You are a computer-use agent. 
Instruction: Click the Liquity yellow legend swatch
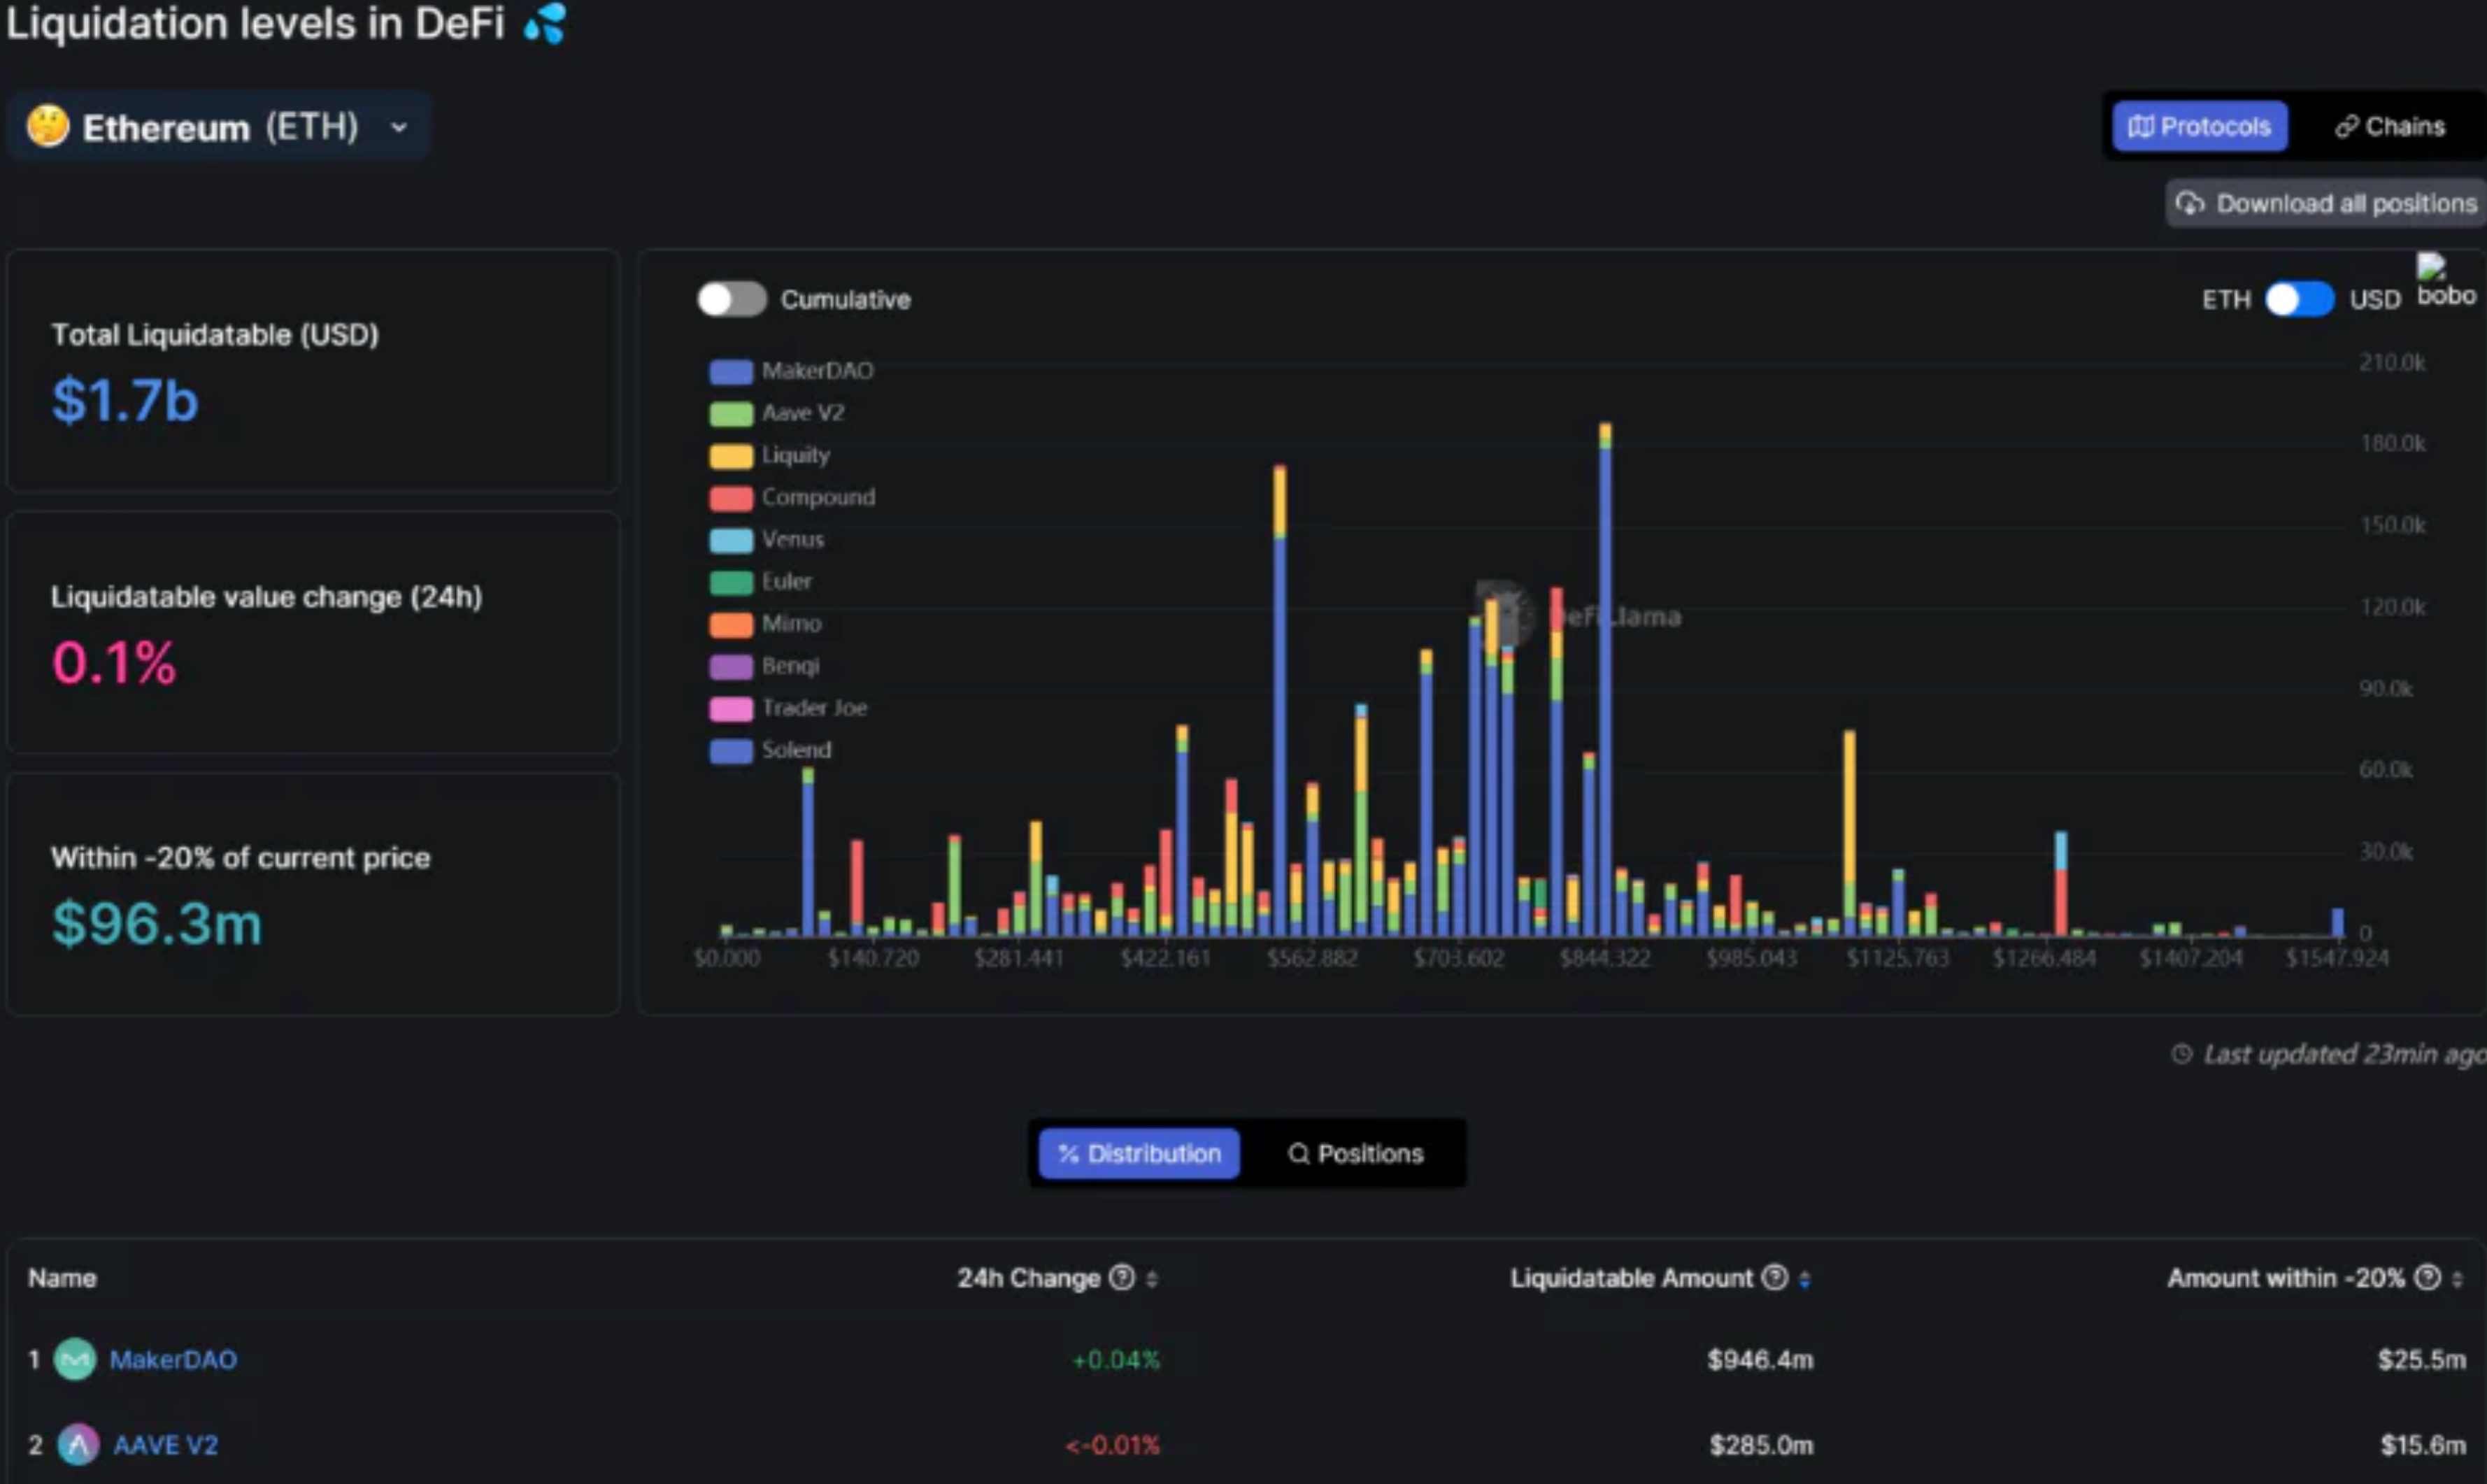pos(730,456)
